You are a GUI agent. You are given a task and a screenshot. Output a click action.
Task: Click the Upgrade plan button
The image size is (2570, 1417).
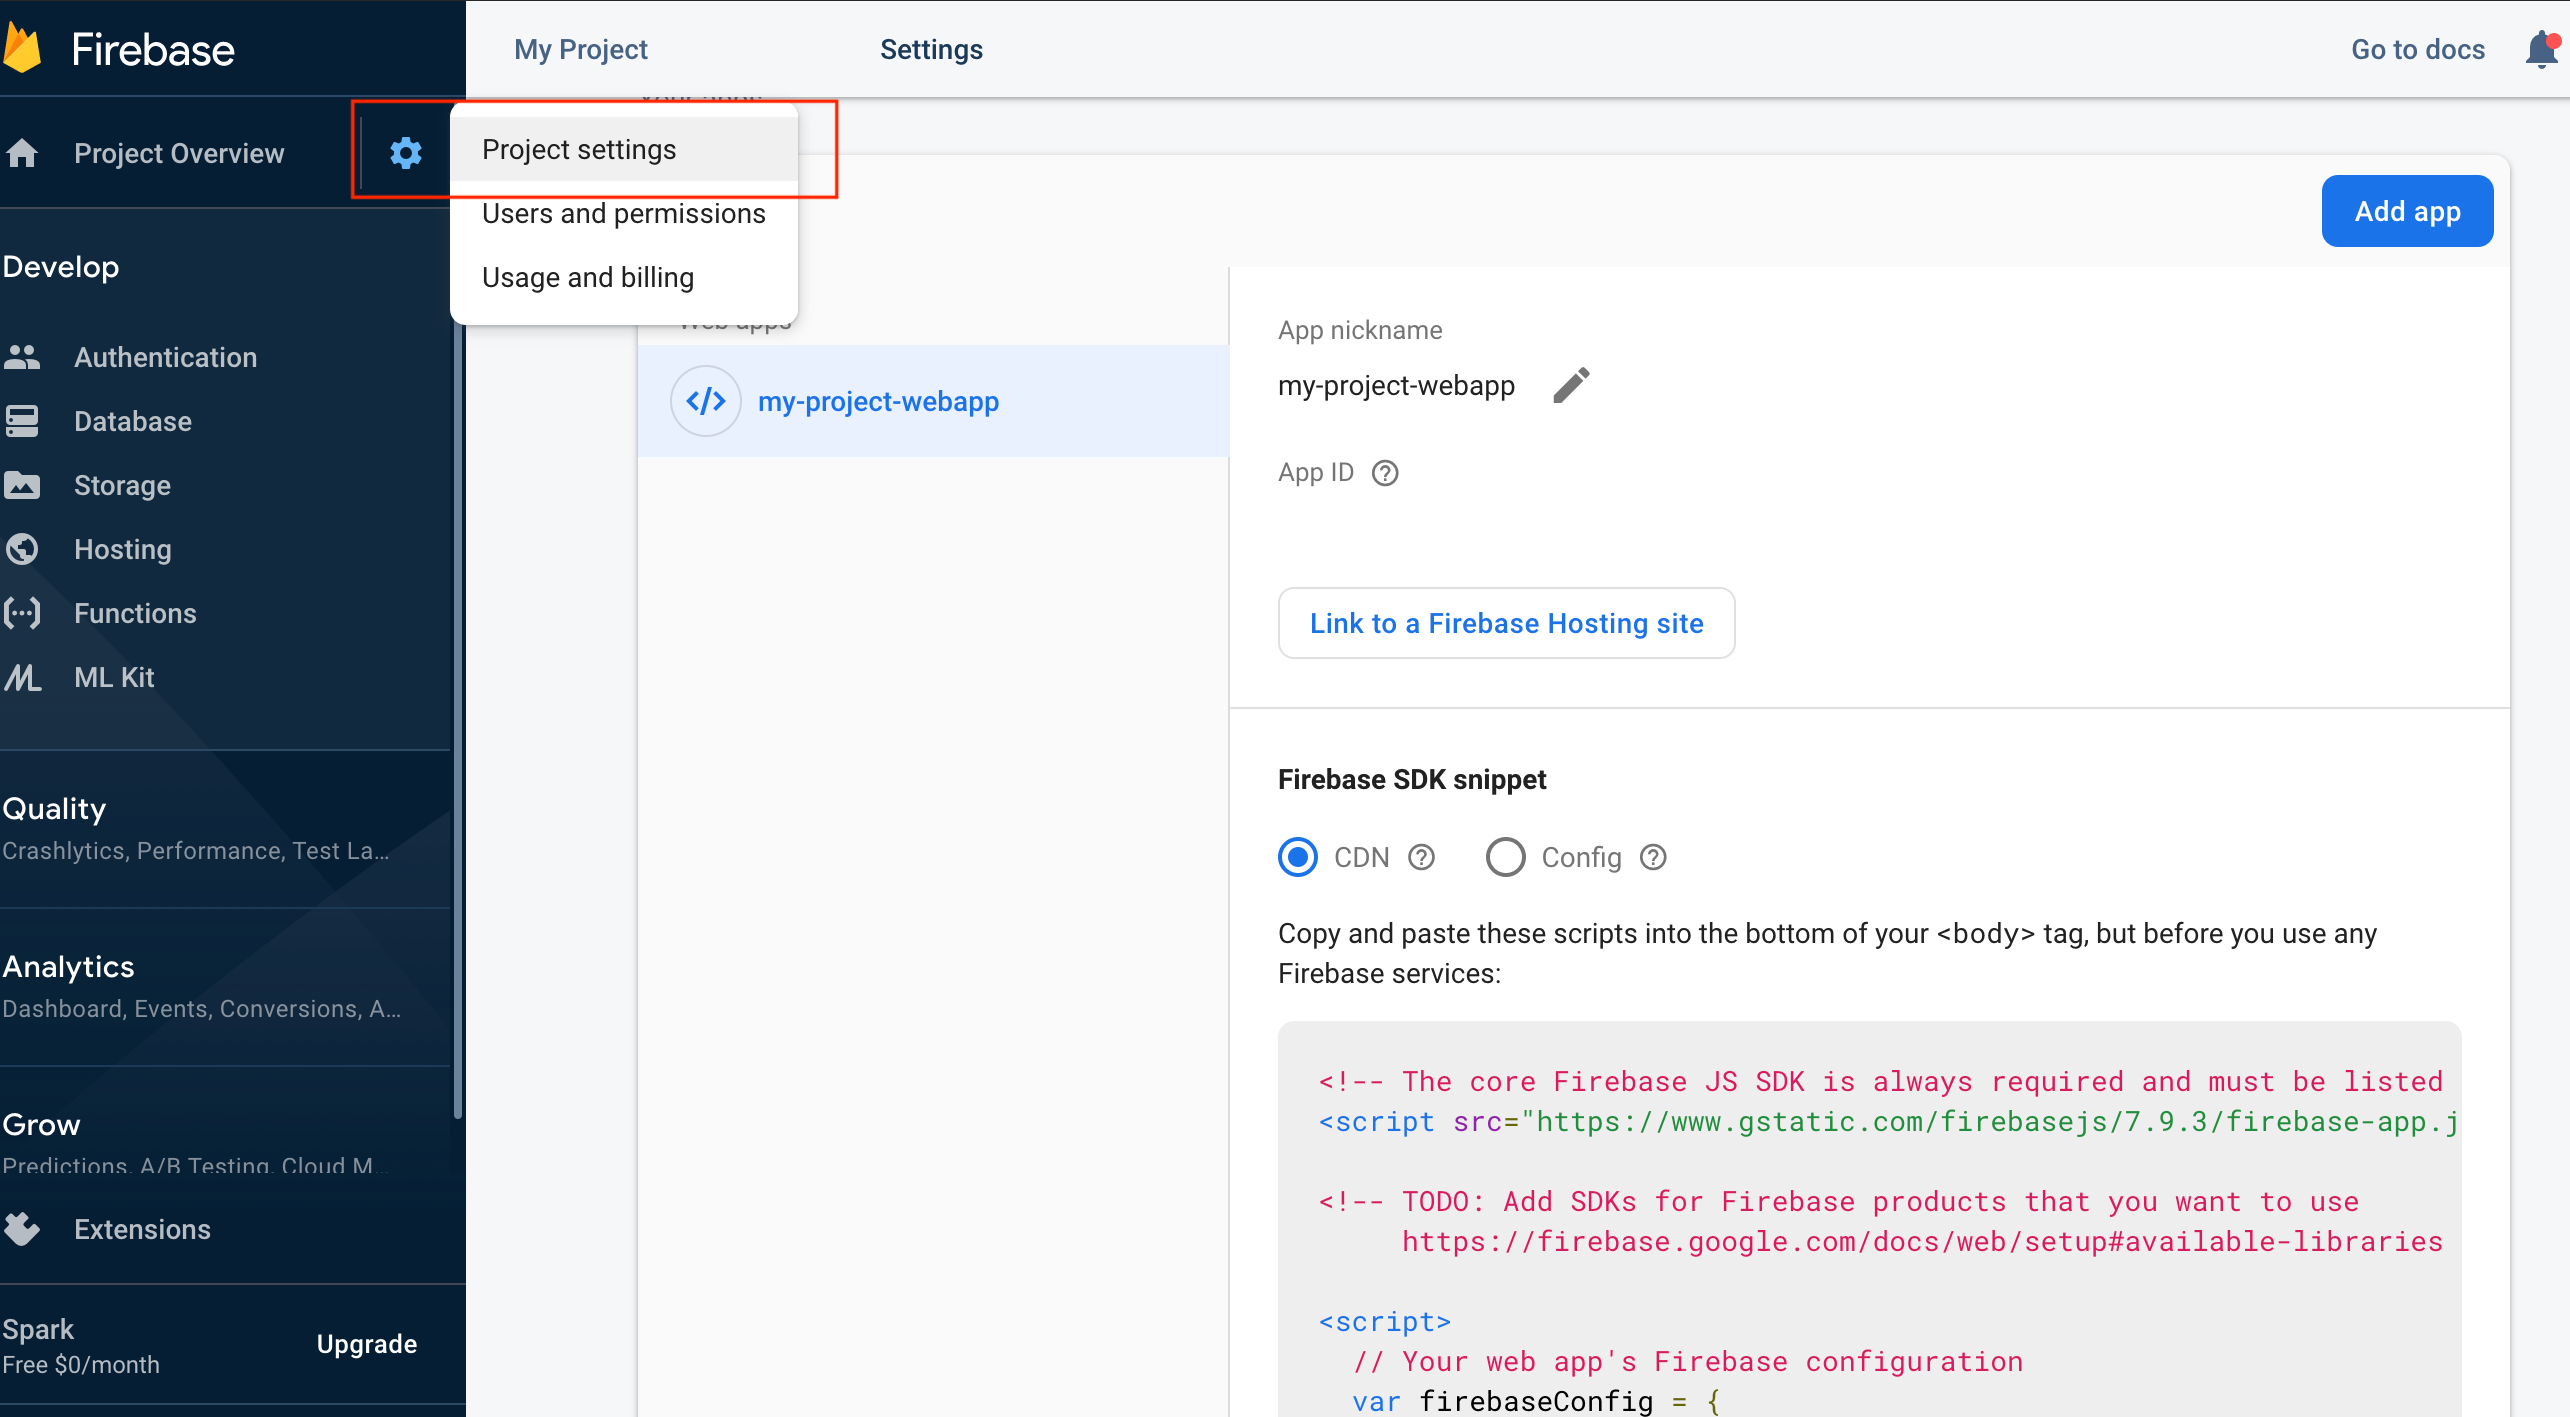coord(366,1344)
